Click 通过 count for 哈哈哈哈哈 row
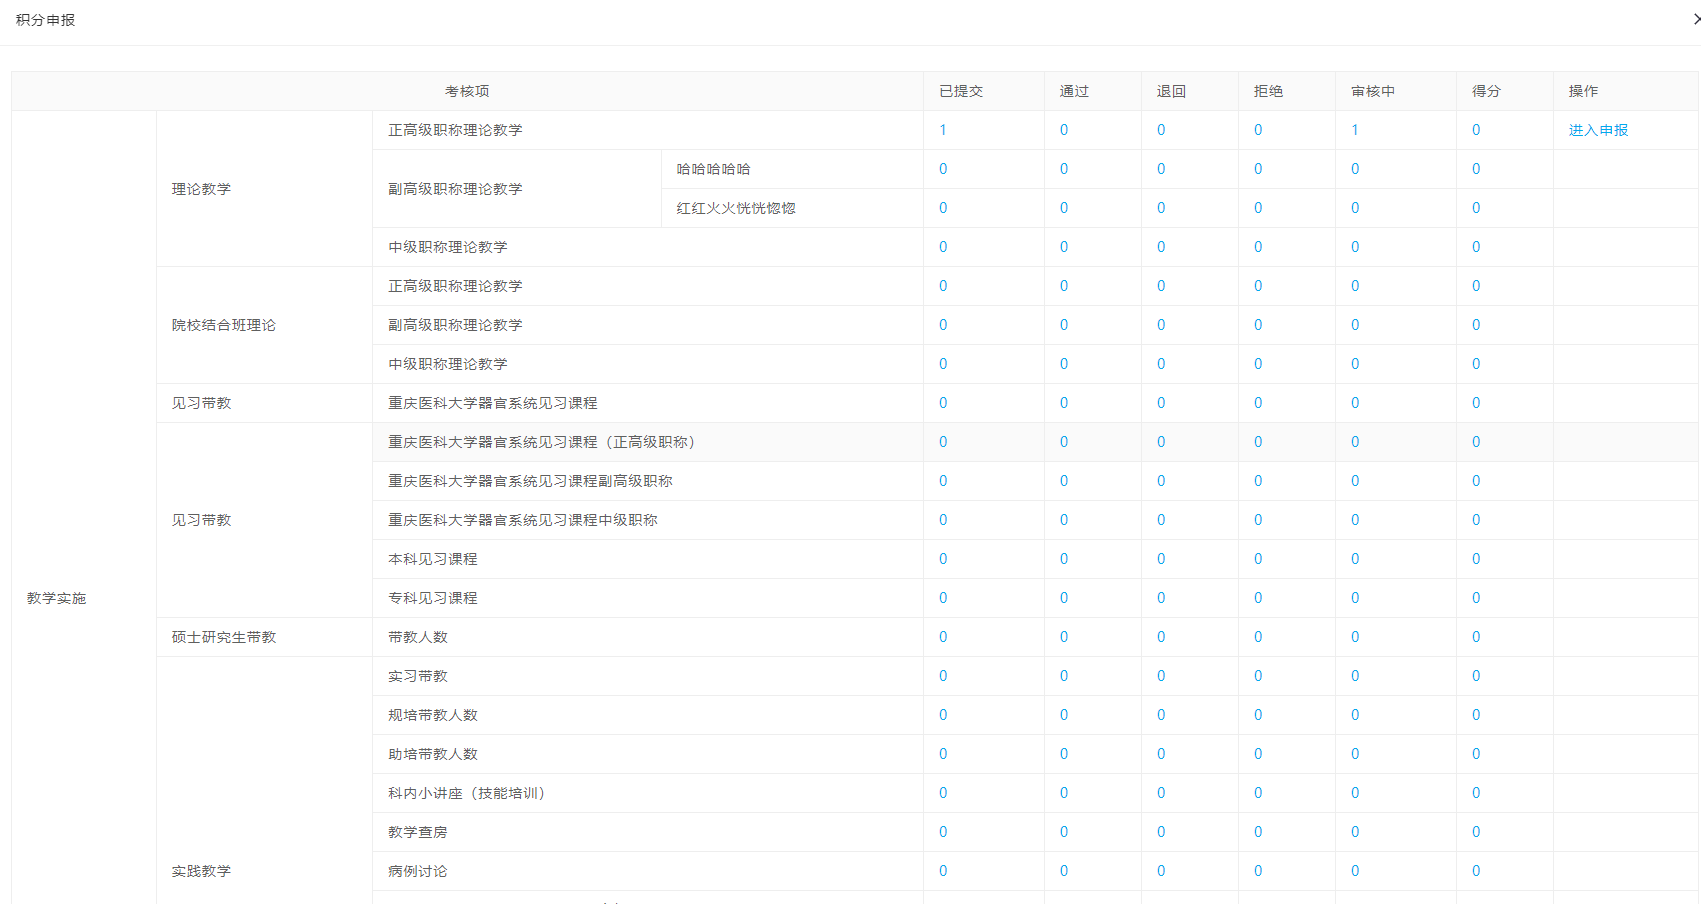The image size is (1701, 904). coord(1064,169)
